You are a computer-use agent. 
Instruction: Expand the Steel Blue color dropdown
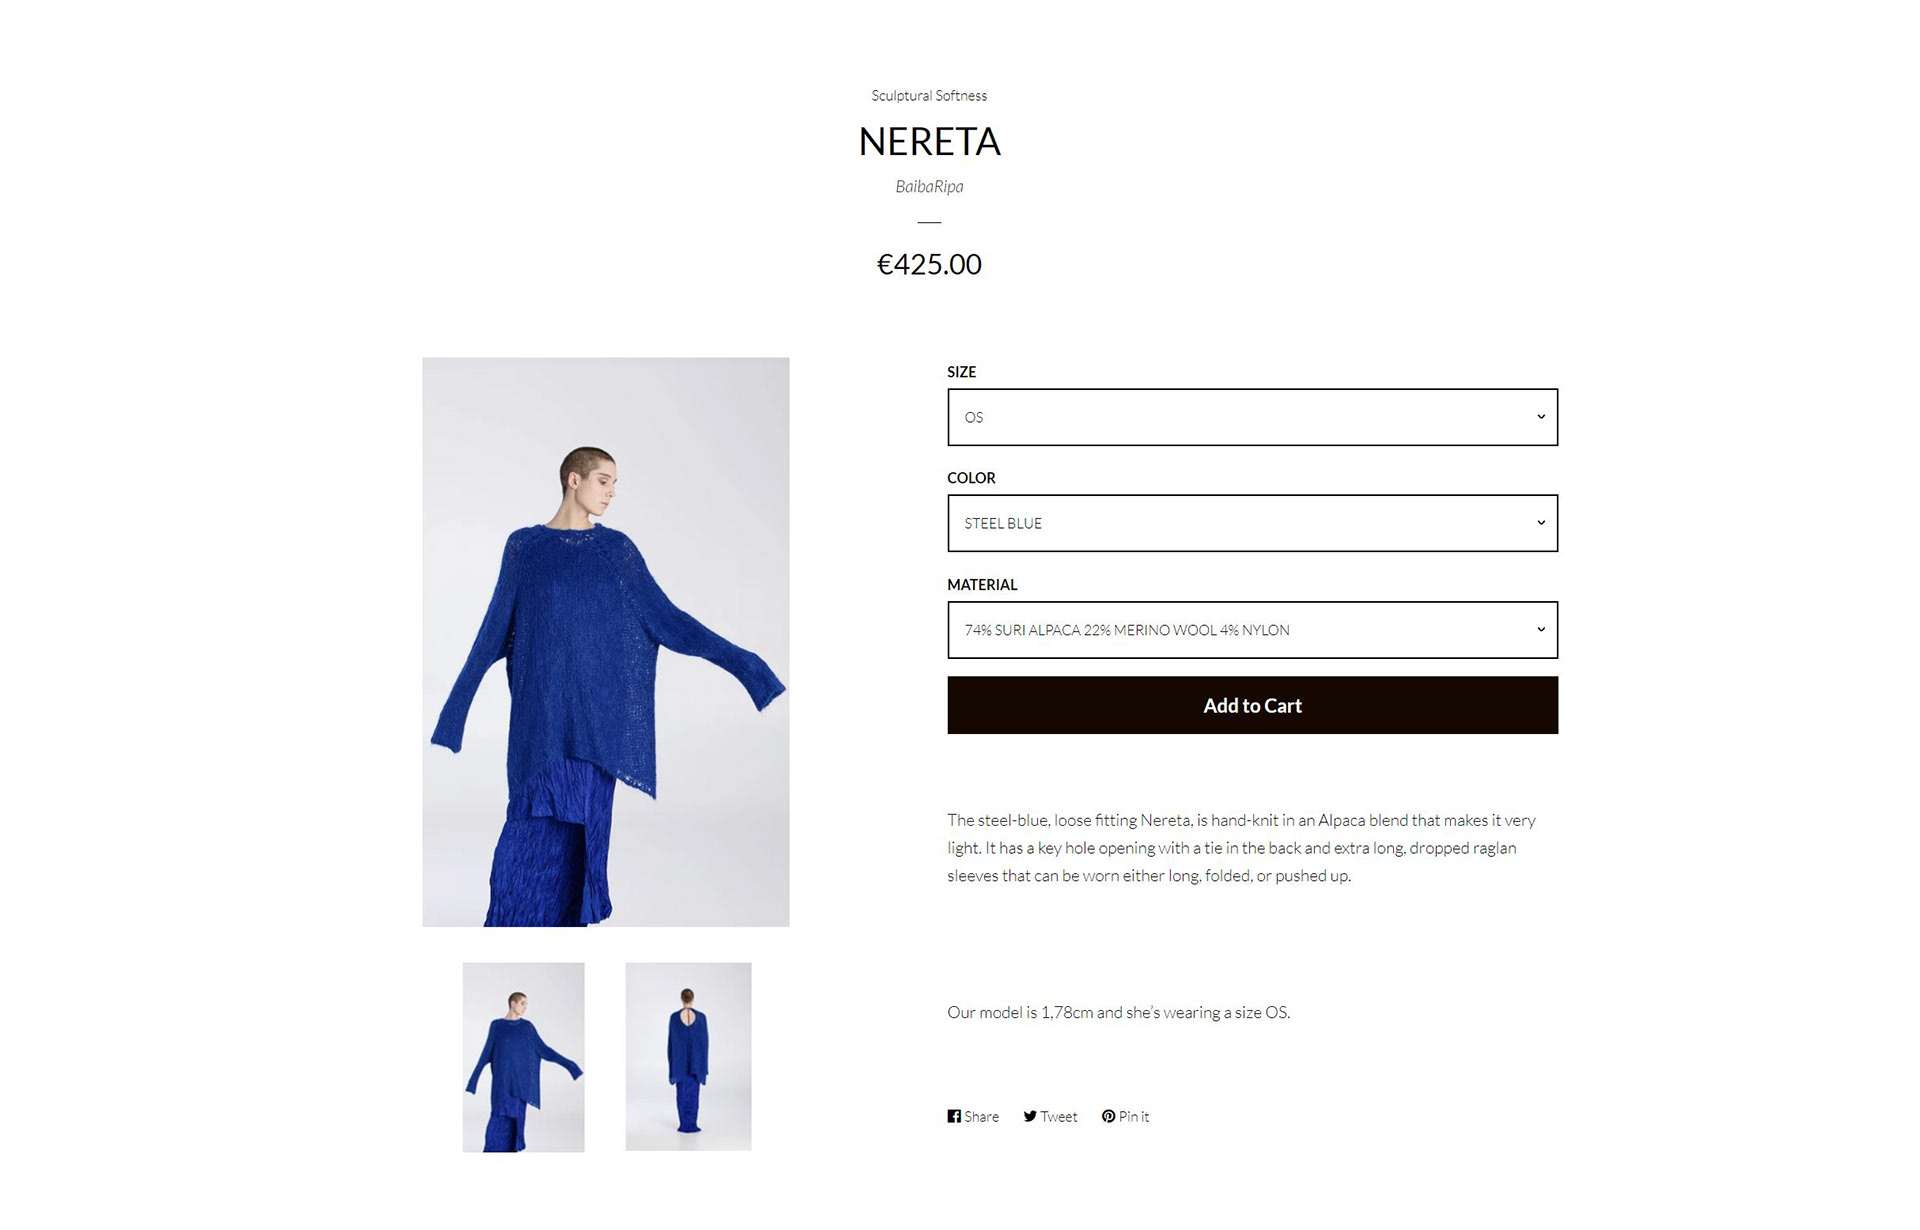tap(1252, 523)
